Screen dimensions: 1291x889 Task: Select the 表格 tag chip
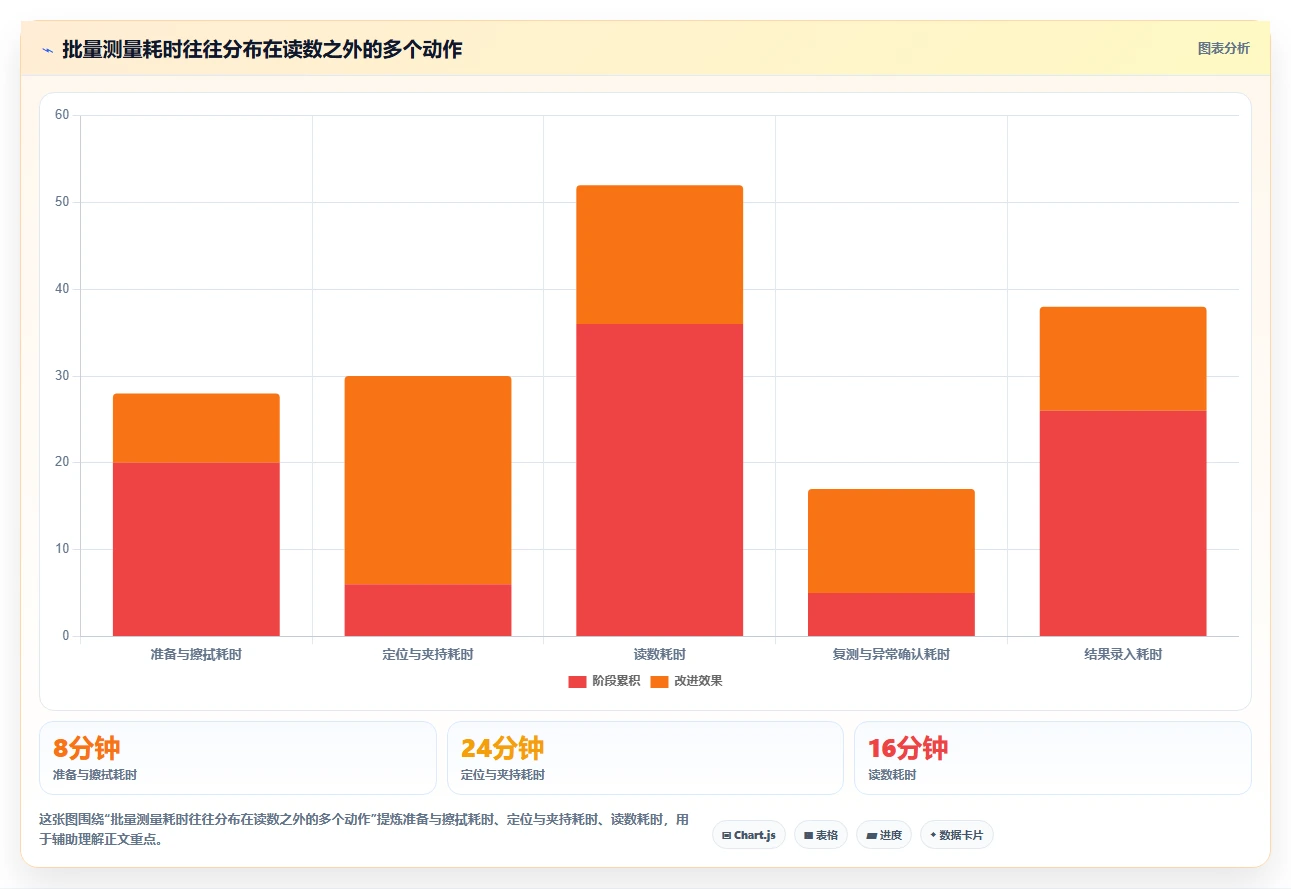(821, 835)
